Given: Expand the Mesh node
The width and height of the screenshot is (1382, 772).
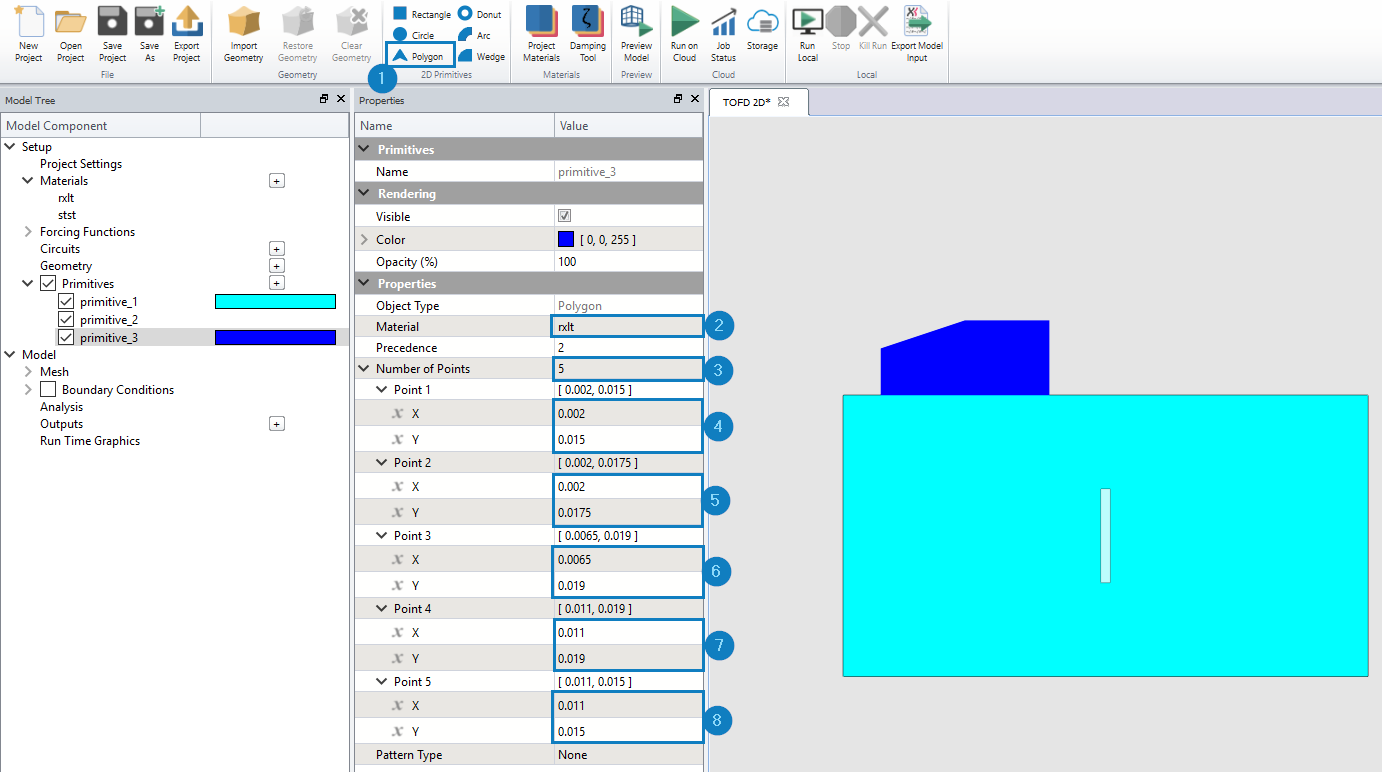Looking at the screenshot, I should [x=28, y=372].
